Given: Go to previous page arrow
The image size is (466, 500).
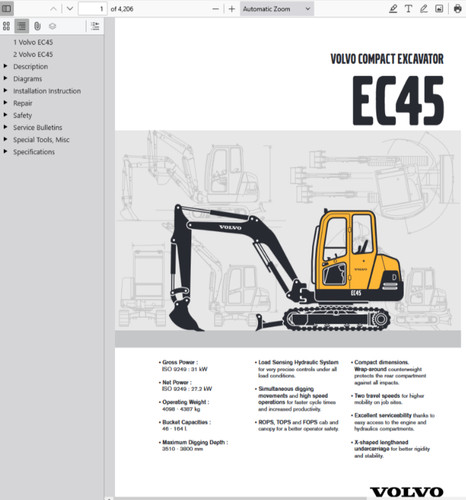Looking at the screenshot, I should pyautogui.click(x=53, y=9).
